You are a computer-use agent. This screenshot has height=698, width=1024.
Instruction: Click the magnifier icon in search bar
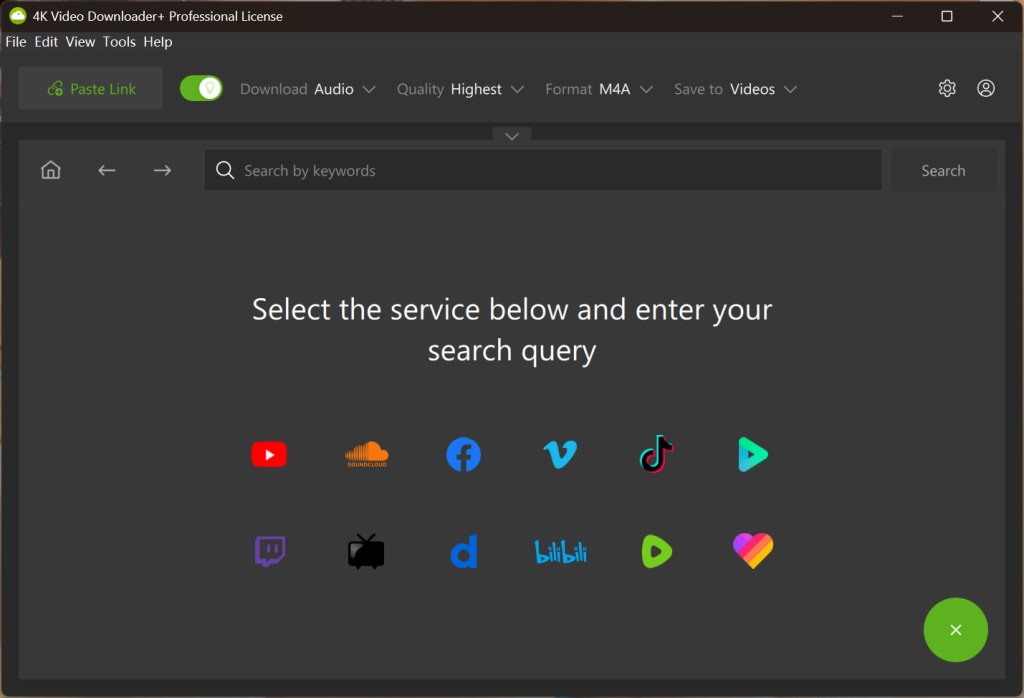[x=225, y=170]
